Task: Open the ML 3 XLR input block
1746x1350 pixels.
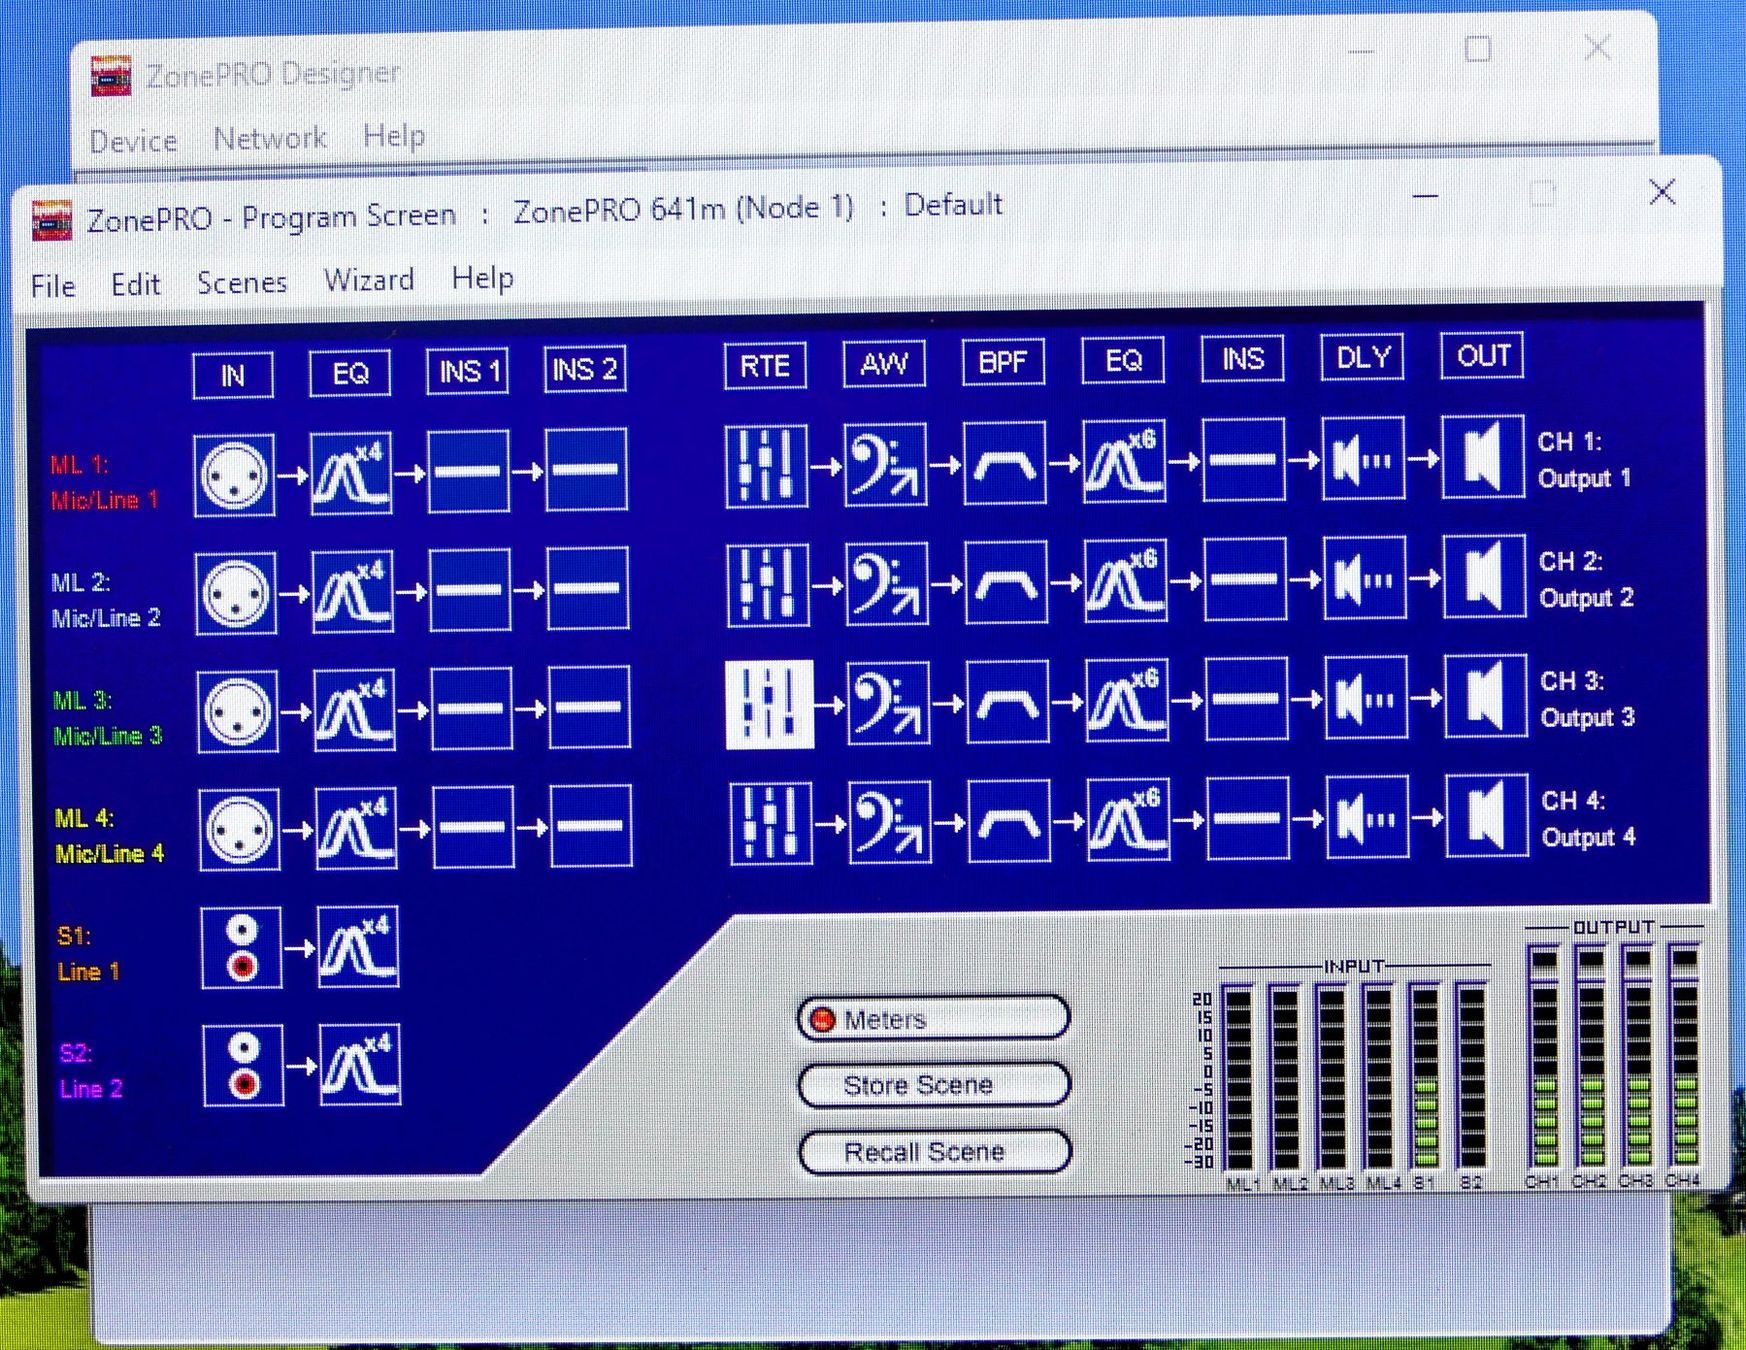Action: [237, 712]
